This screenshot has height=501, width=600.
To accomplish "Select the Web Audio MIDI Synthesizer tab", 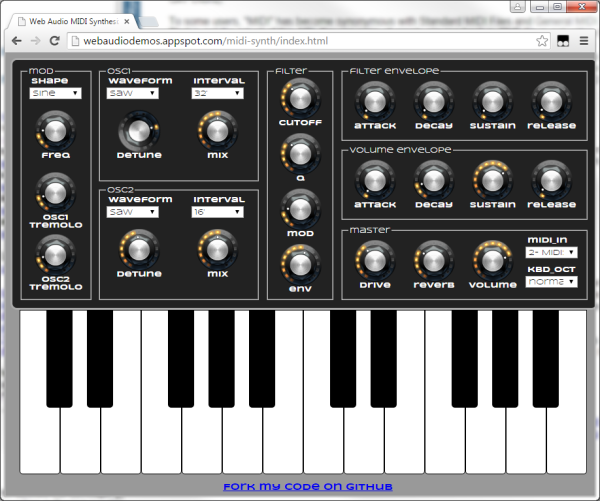I will 74,21.
